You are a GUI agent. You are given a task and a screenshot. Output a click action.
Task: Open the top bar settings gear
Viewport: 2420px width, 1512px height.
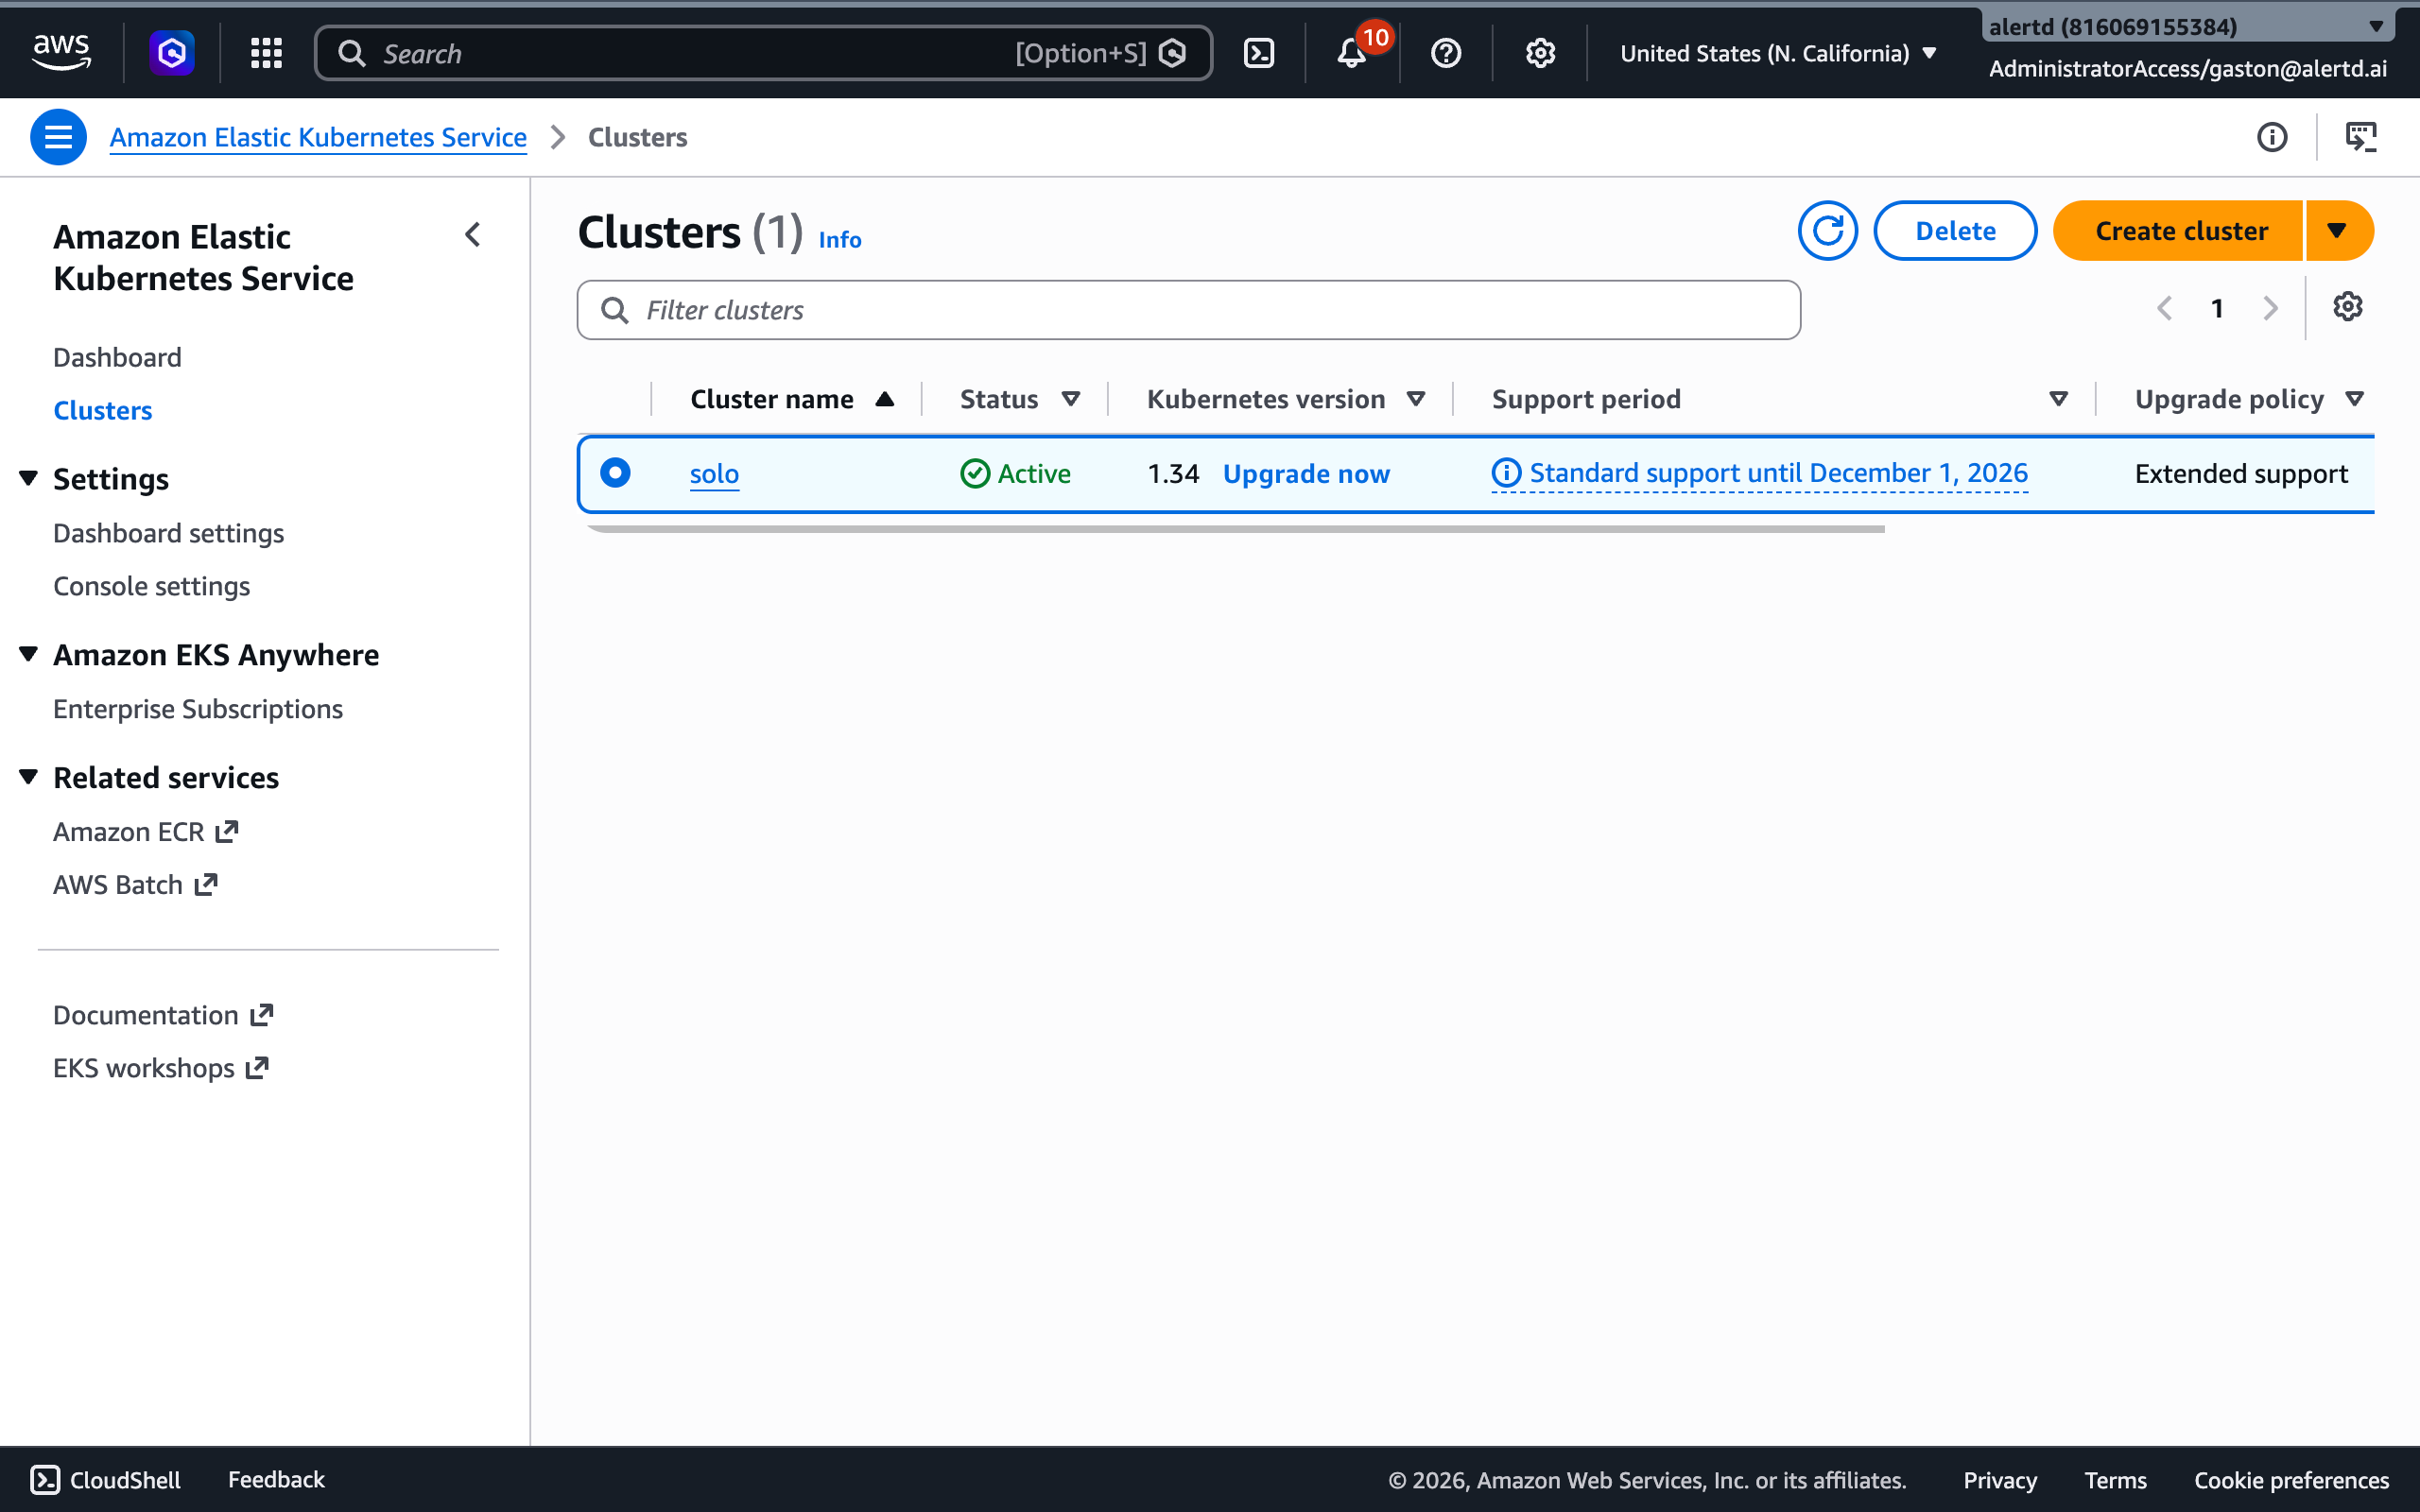[1540, 53]
